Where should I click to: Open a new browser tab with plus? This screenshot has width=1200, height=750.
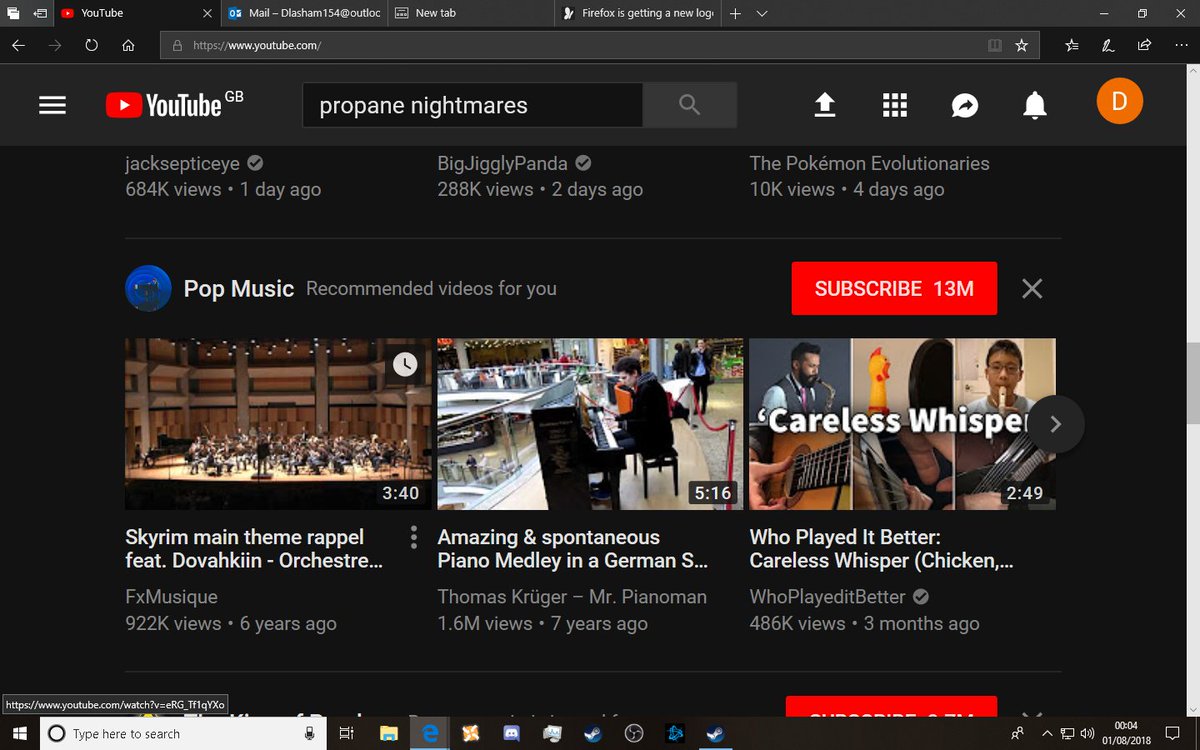[x=735, y=13]
